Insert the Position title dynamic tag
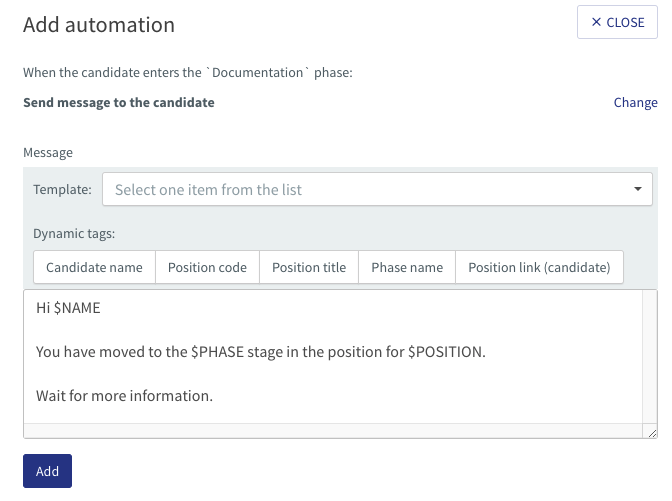Screen dimensions: 672x501 coord(309,267)
